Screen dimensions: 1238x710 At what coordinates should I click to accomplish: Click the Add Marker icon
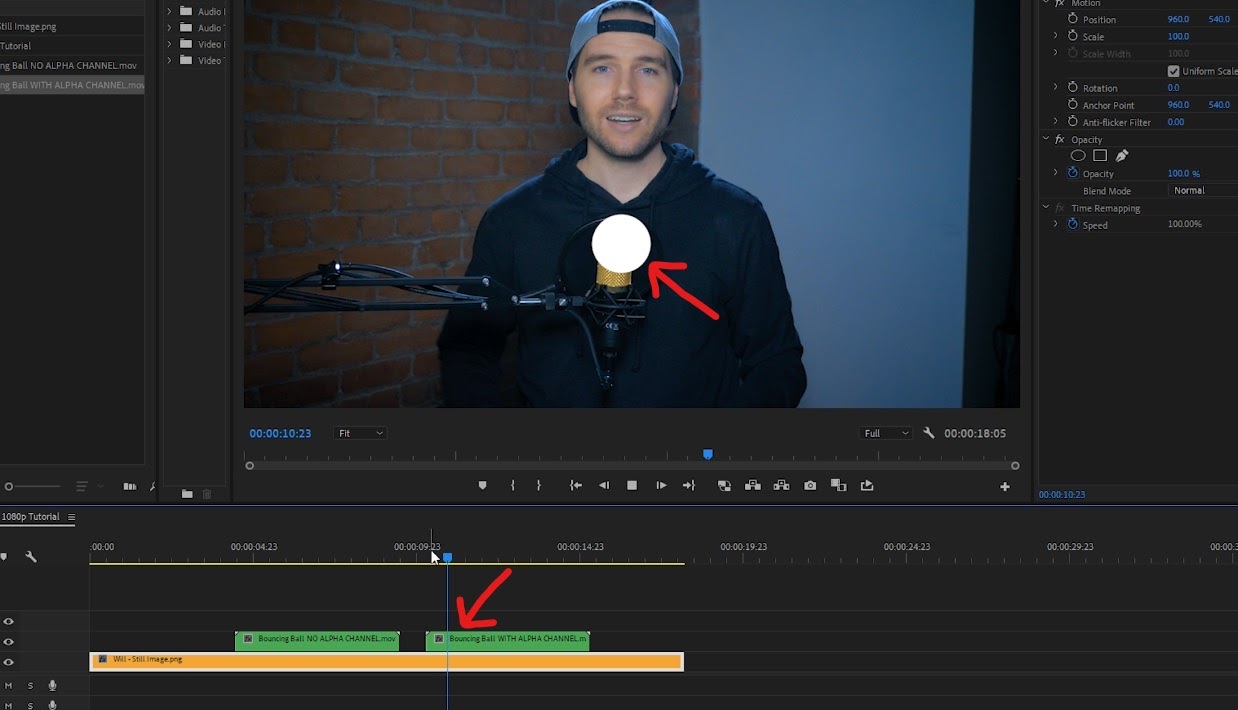tap(483, 485)
